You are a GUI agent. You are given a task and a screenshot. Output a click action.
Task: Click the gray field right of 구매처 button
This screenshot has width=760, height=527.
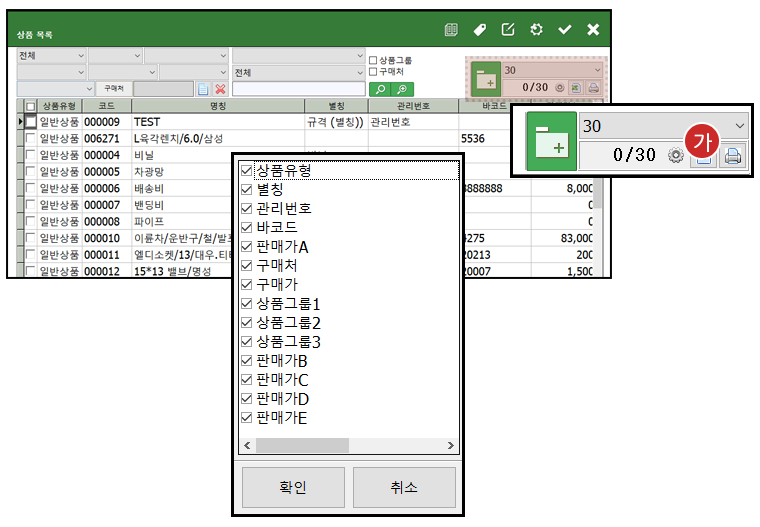click(x=163, y=89)
